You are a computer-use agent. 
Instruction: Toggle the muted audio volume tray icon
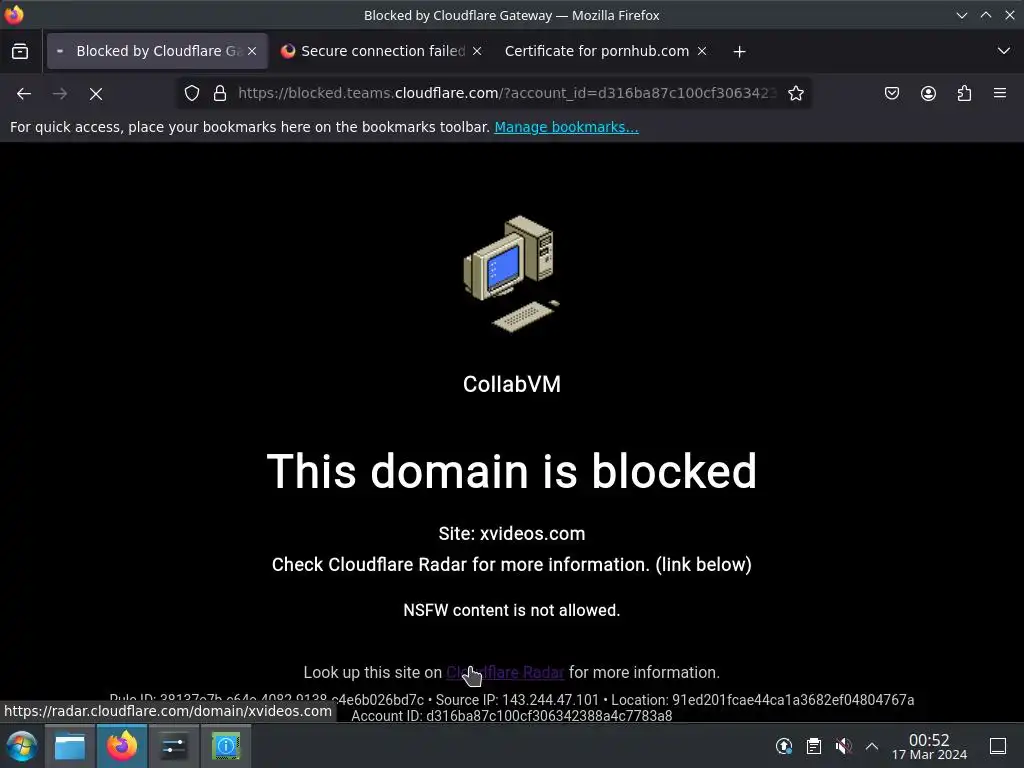tap(843, 746)
